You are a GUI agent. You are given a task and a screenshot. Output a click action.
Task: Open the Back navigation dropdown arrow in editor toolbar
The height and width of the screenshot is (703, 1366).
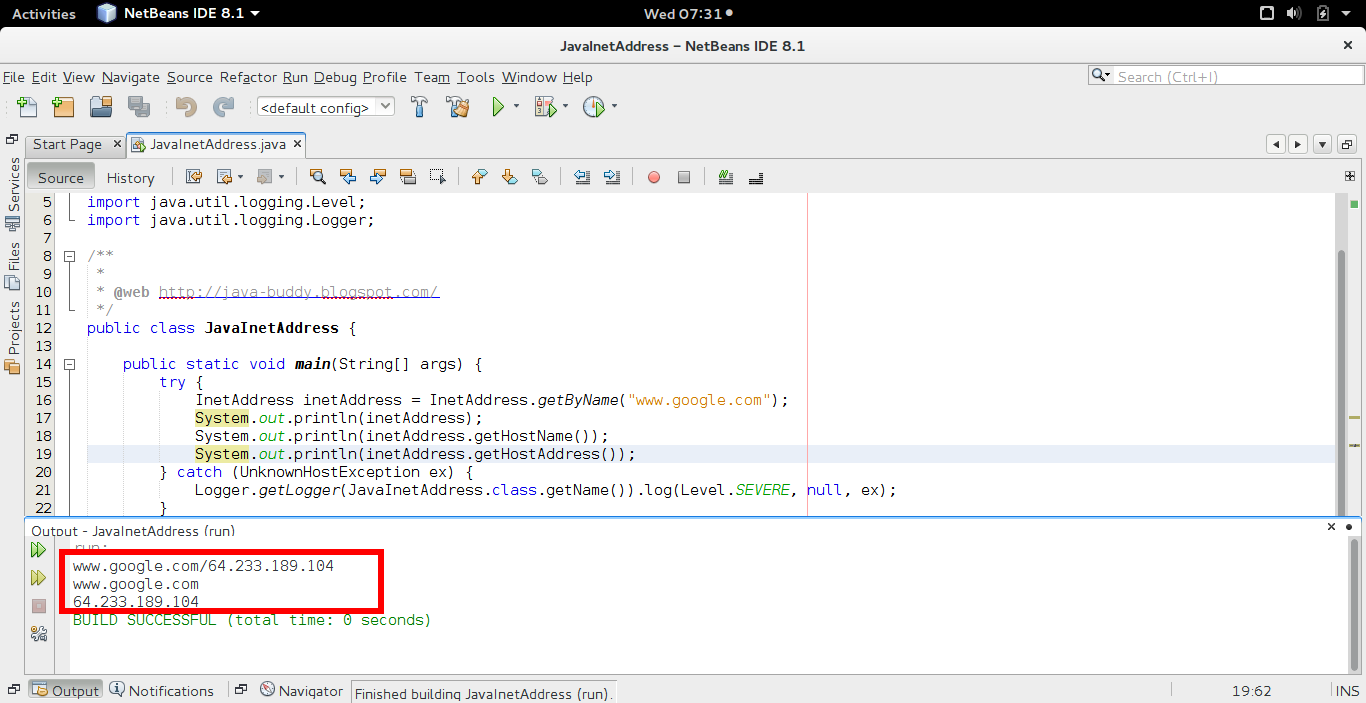click(x=240, y=177)
